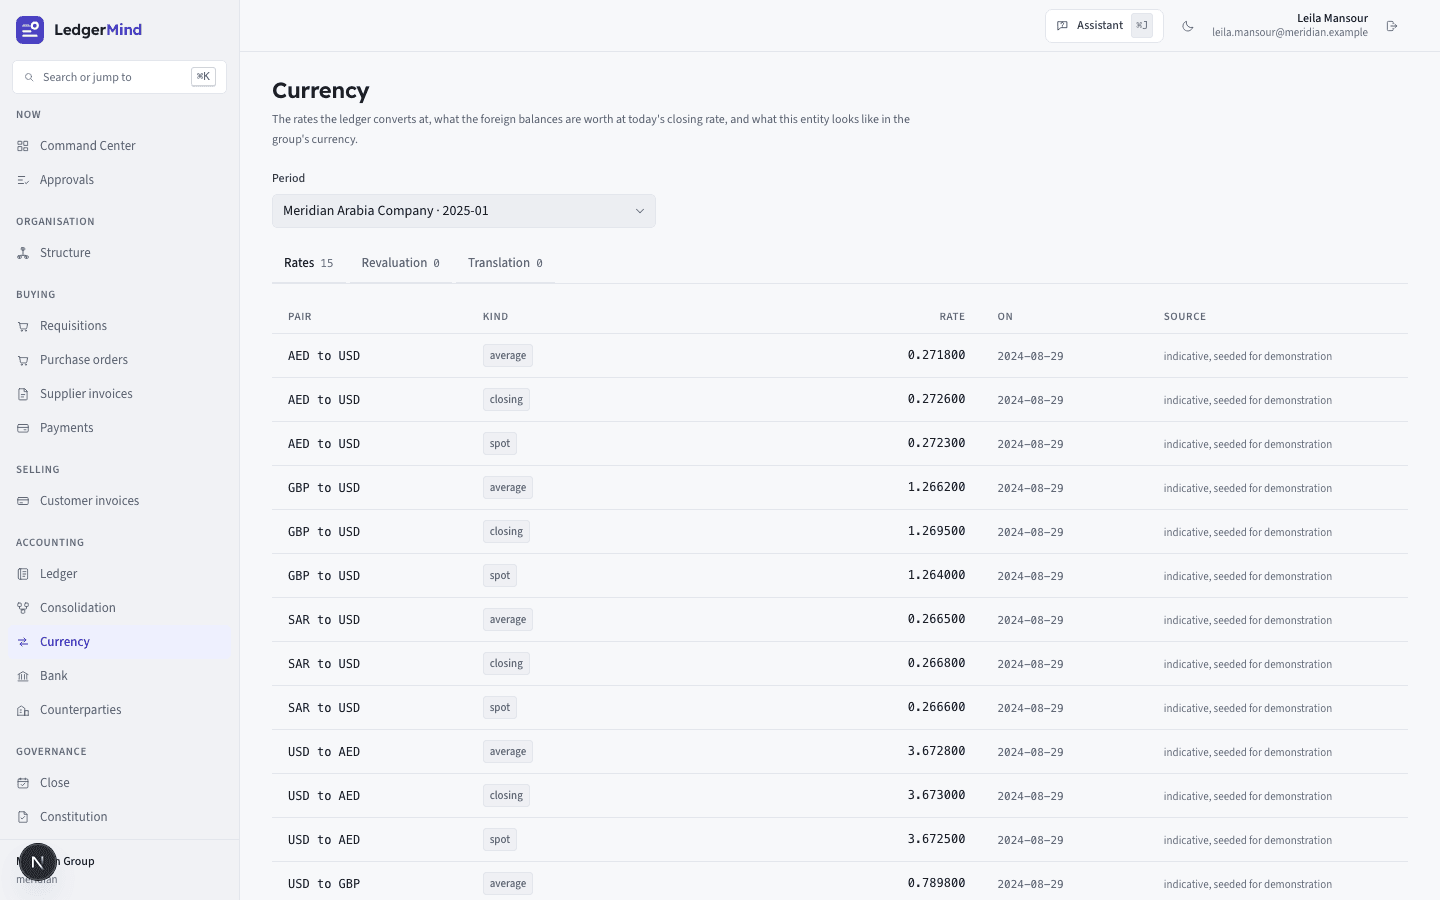Focus the Search or jump to field

tap(119, 77)
